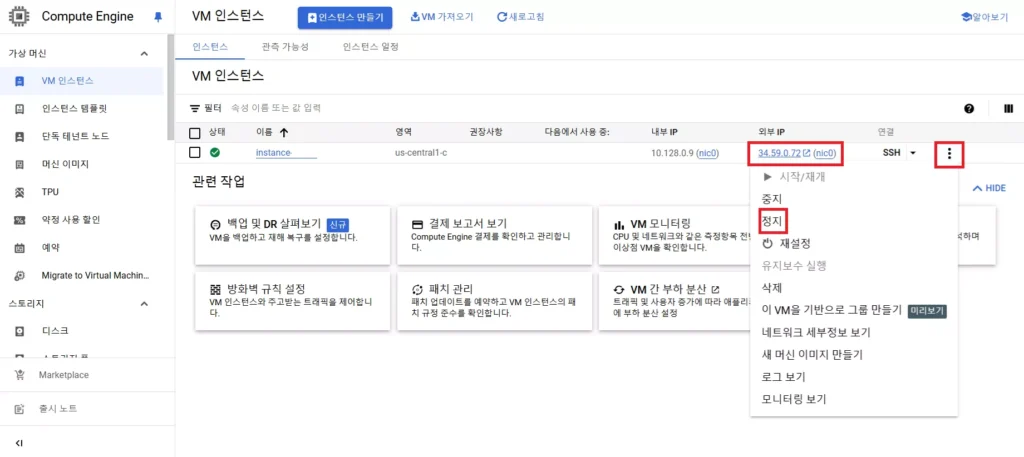Screen dimensions: 1024x457
Task: Open 결제 보고서 보기 card
Action: click(494, 235)
